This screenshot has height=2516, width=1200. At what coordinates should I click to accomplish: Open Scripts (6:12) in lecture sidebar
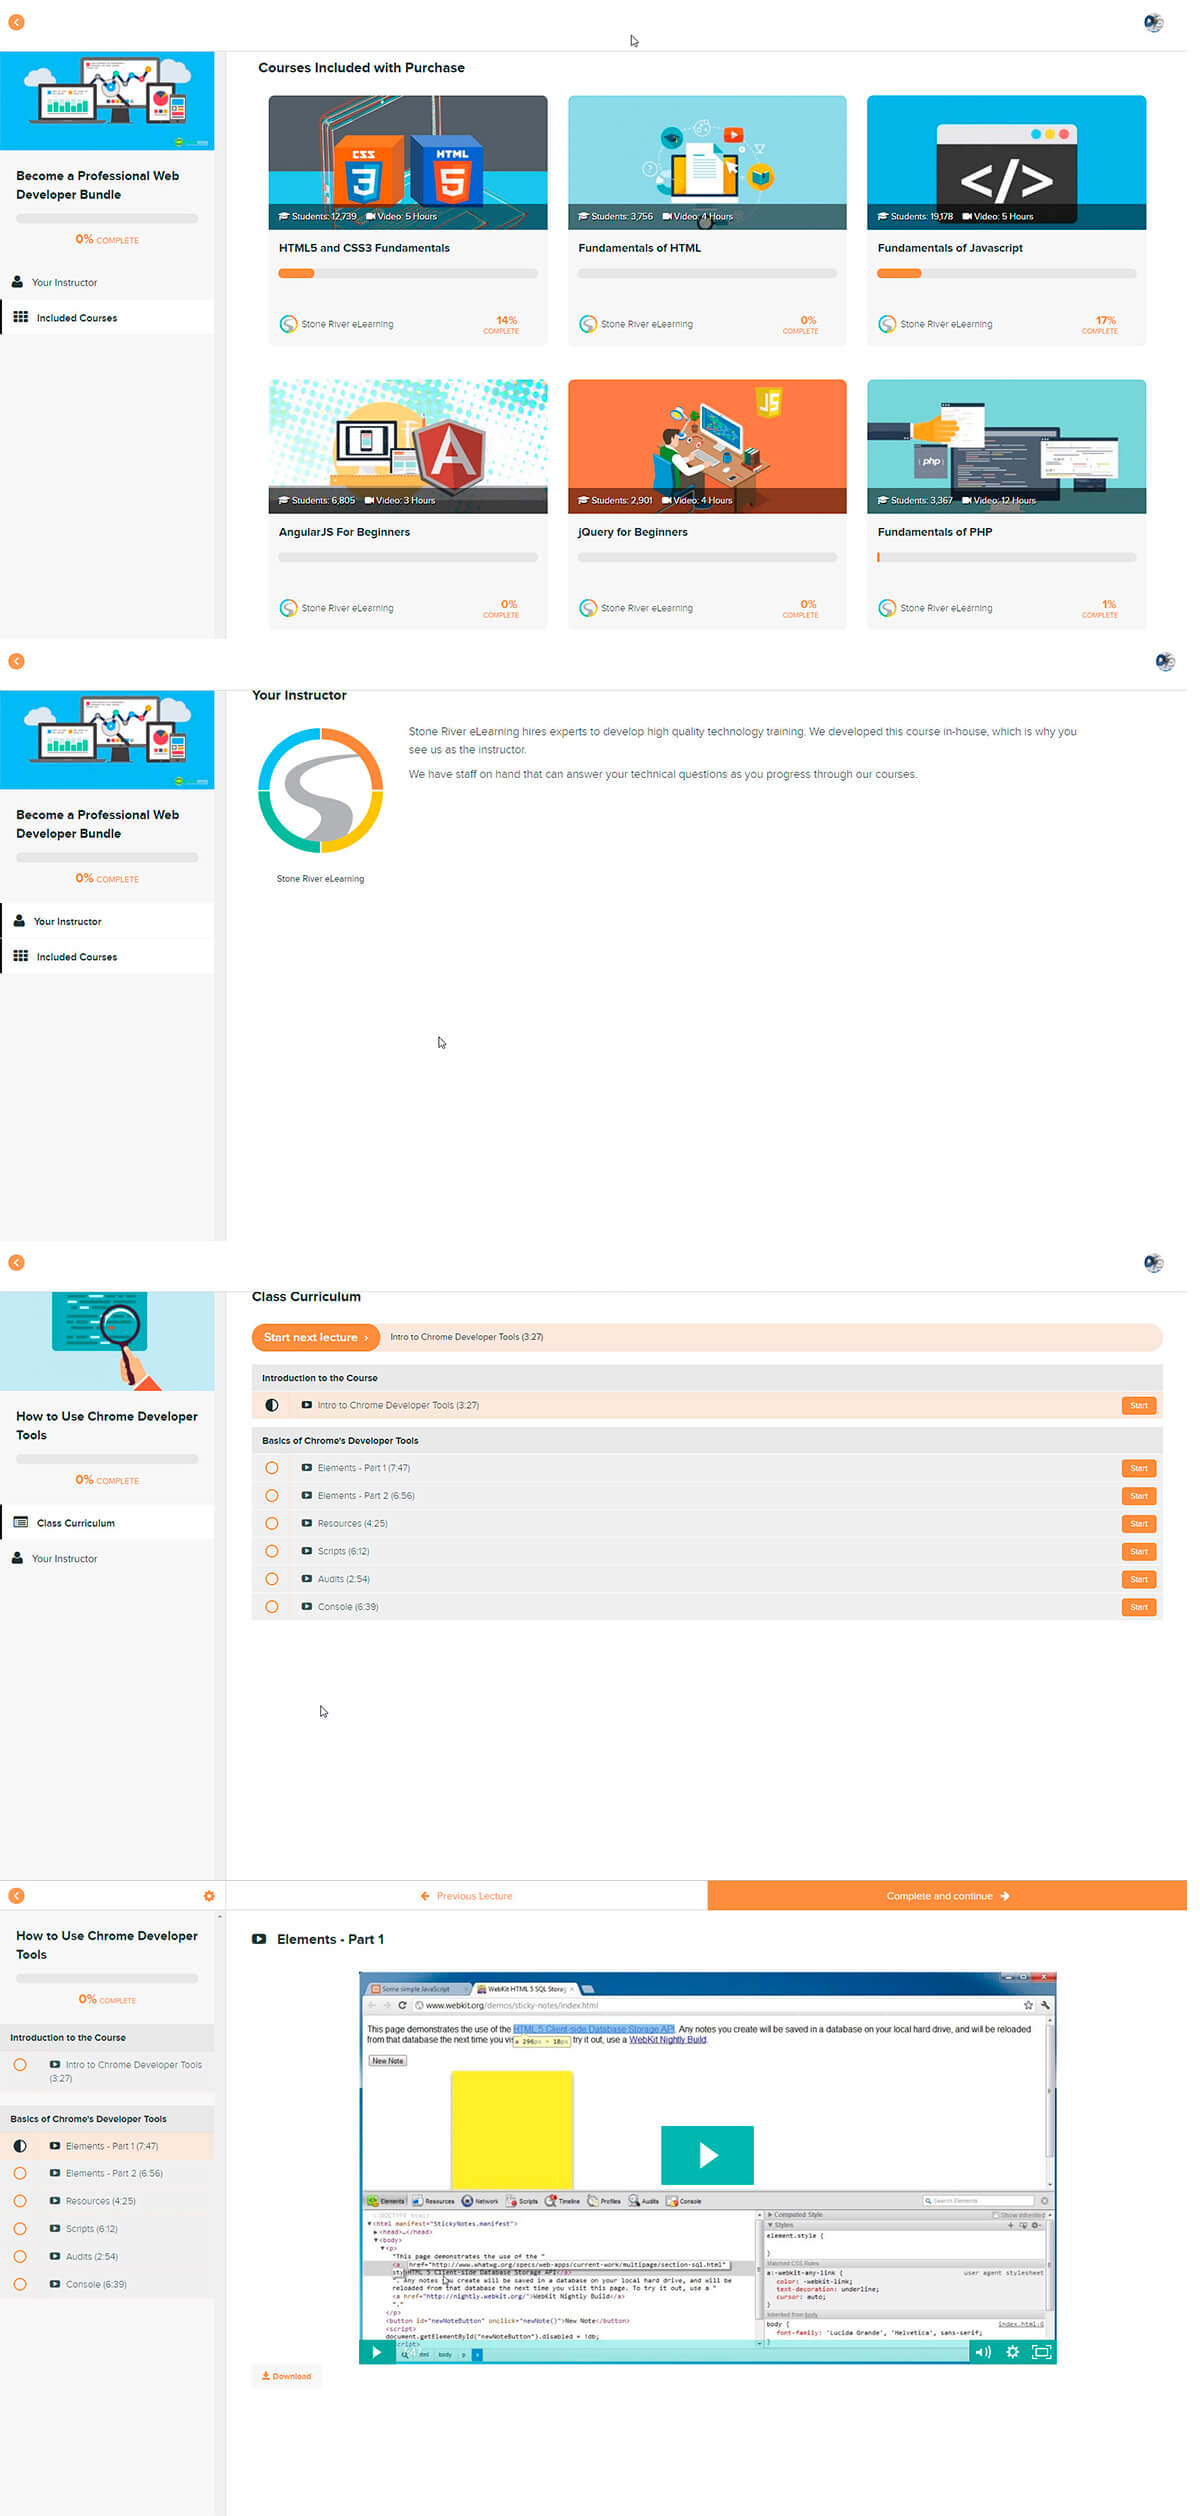pos(107,2228)
